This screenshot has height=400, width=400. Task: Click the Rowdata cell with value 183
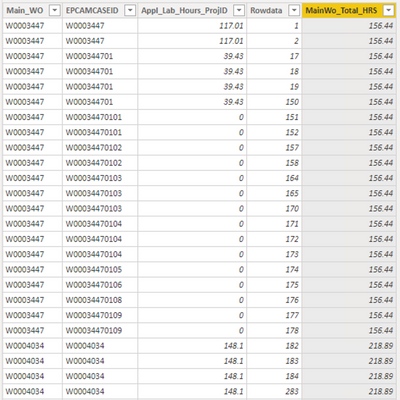coord(274,361)
